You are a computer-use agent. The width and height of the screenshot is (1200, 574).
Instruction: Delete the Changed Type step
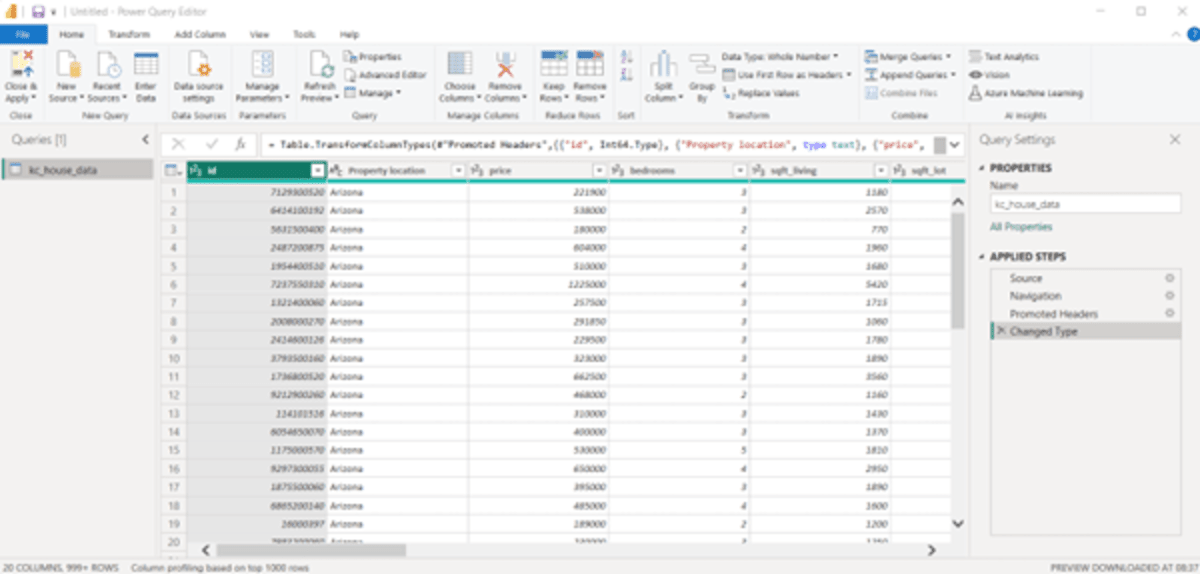(x=1000, y=331)
